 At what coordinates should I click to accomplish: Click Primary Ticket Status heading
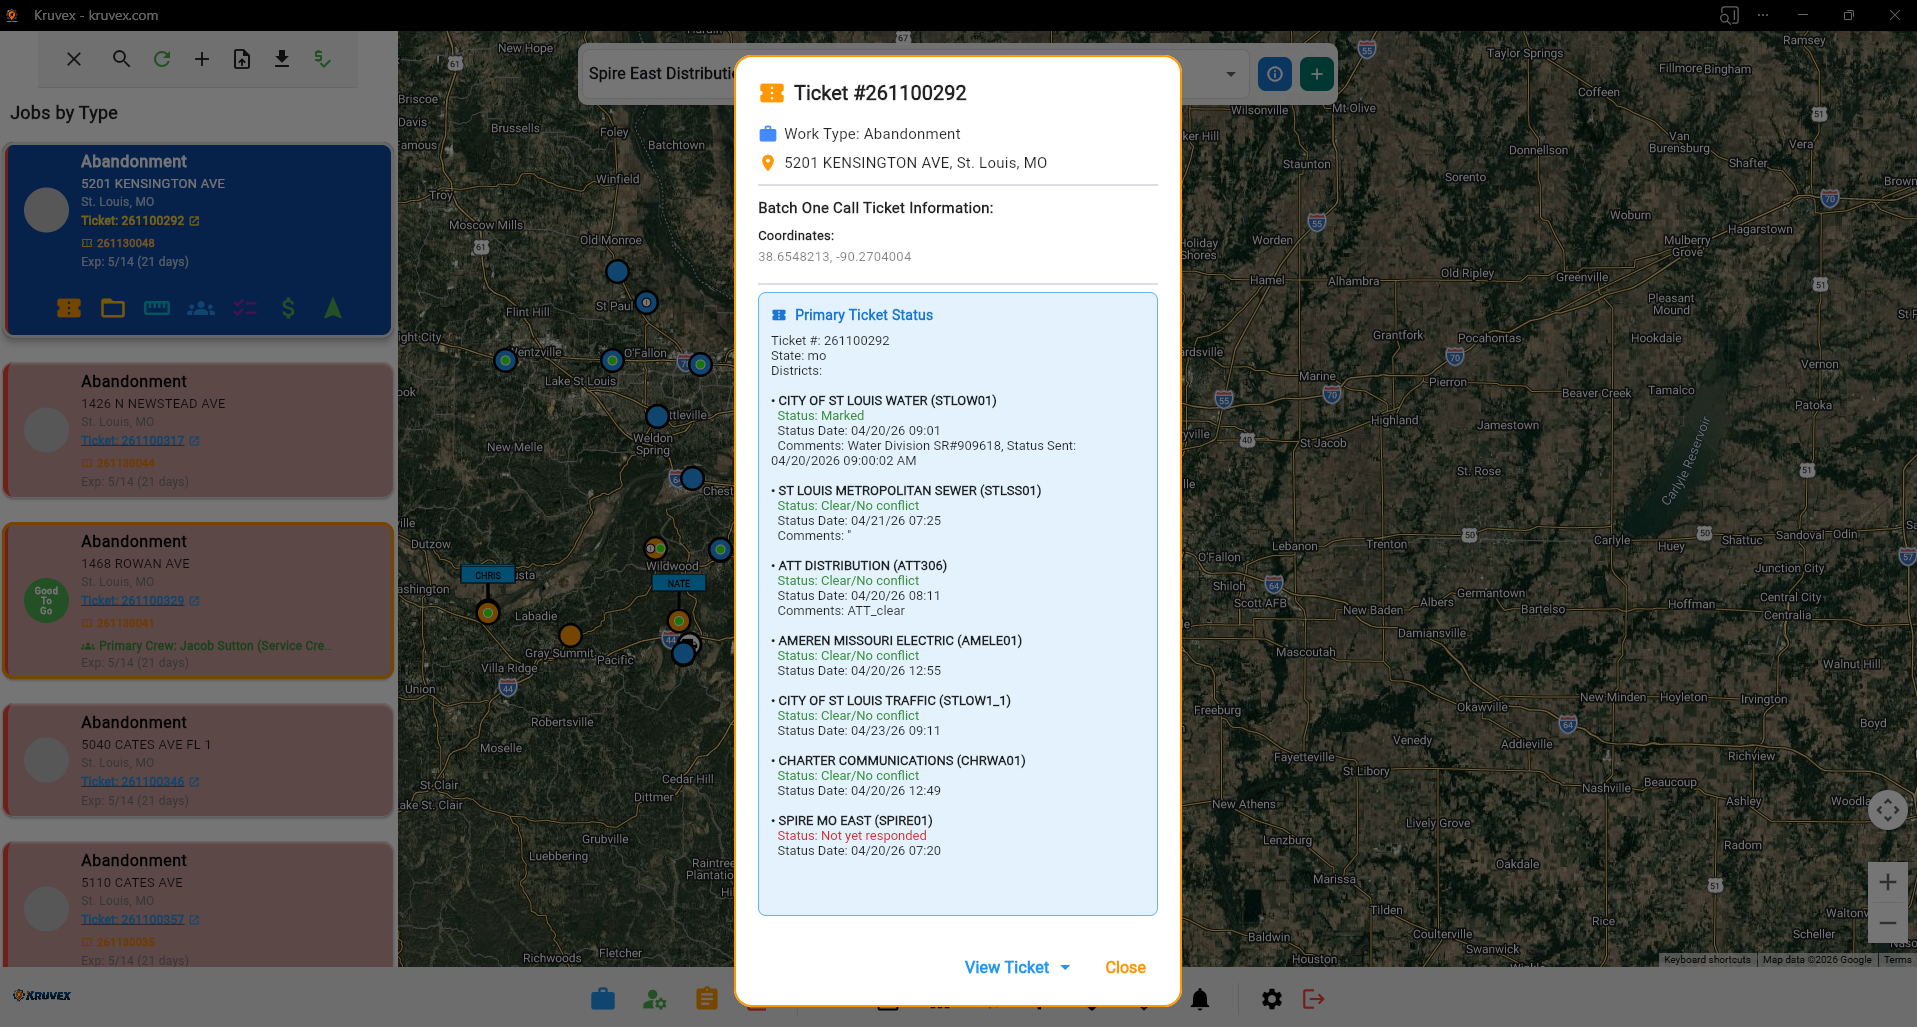coord(864,315)
